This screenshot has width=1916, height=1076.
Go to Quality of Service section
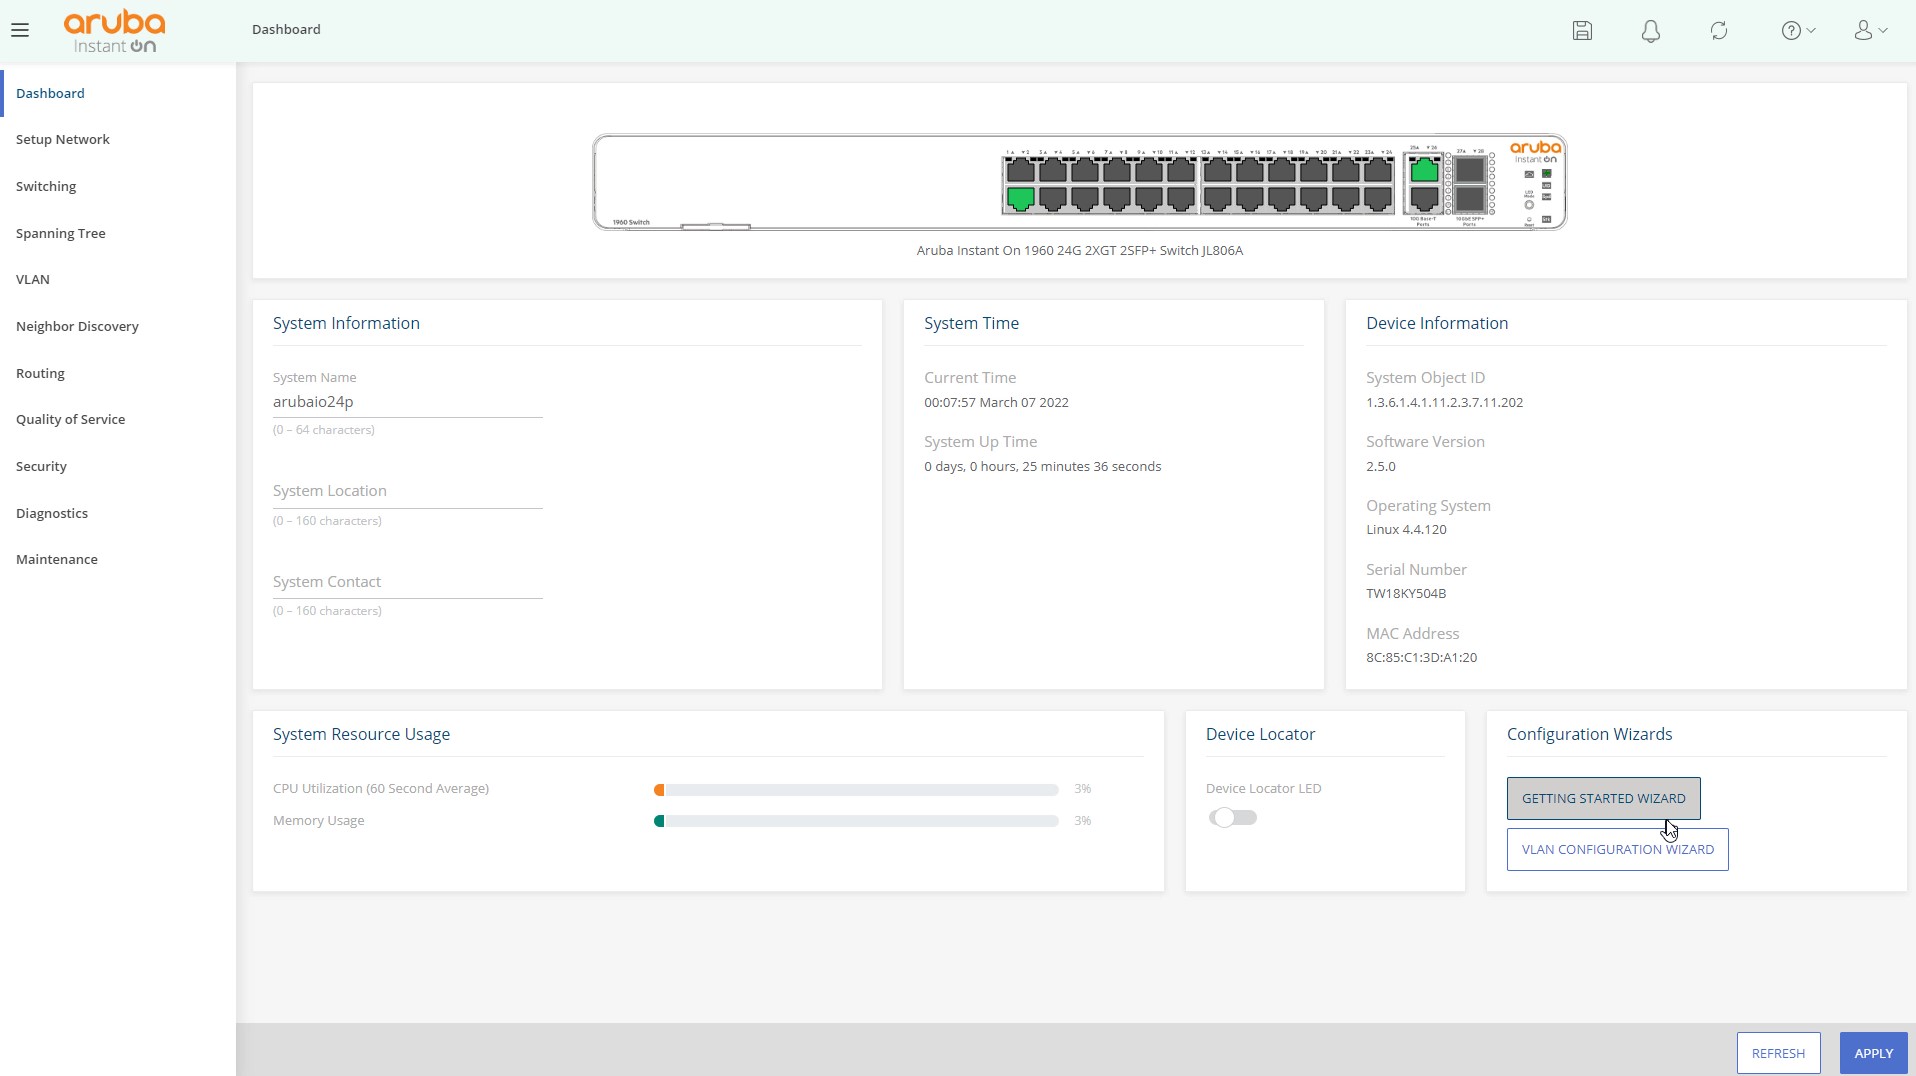click(x=70, y=419)
